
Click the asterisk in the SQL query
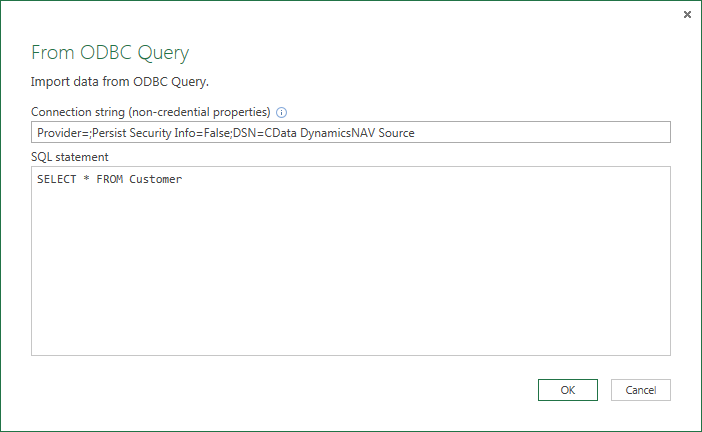tap(86, 180)
